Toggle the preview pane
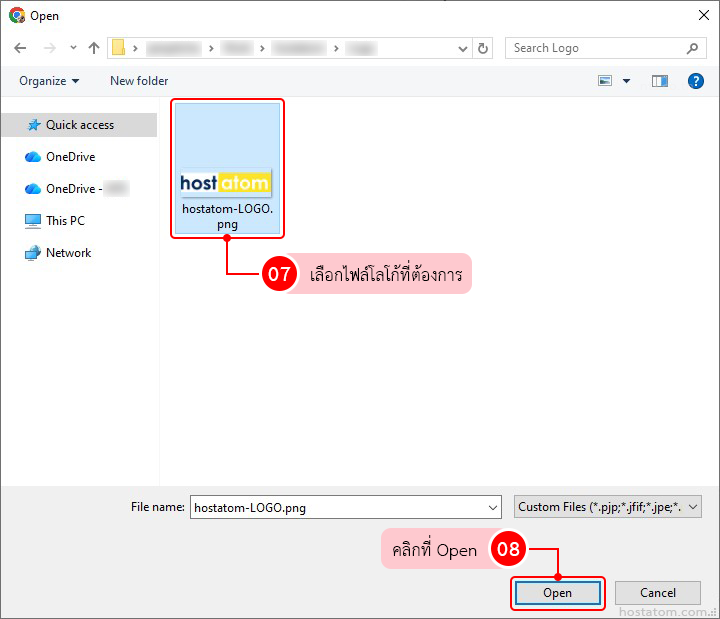Image resolution: width=720 pixels, height=619 pixels. click(660, 81)
